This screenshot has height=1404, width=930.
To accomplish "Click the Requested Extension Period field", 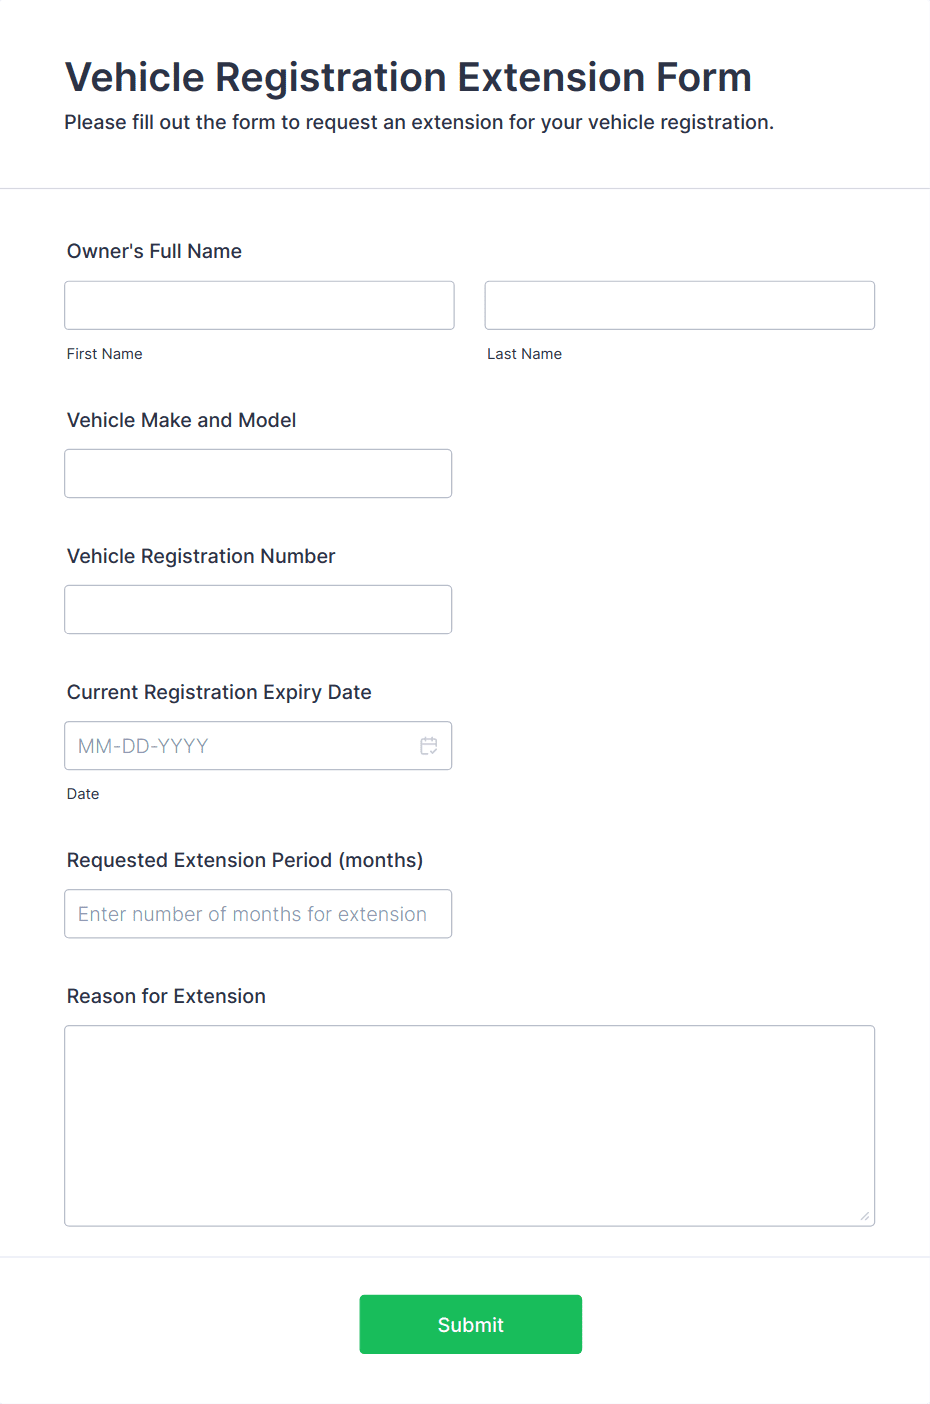I will 258,913.
